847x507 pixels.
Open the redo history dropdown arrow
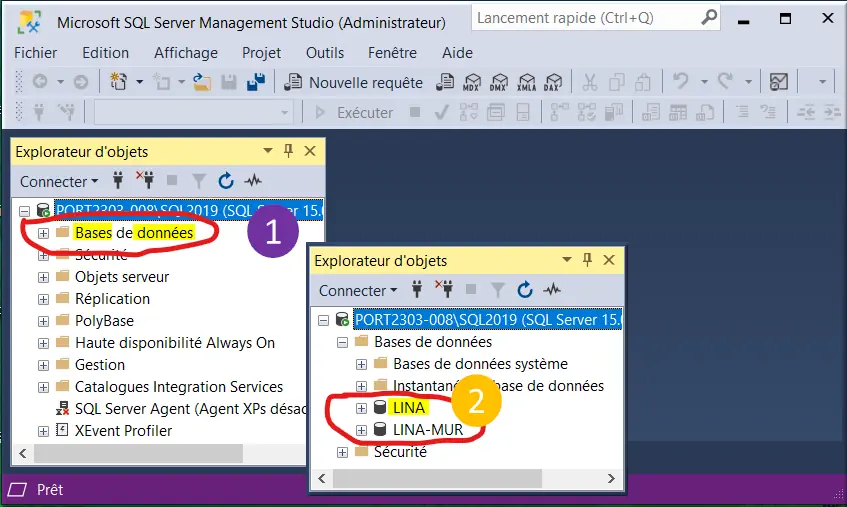pyautogui.click(x=748, y=82)
